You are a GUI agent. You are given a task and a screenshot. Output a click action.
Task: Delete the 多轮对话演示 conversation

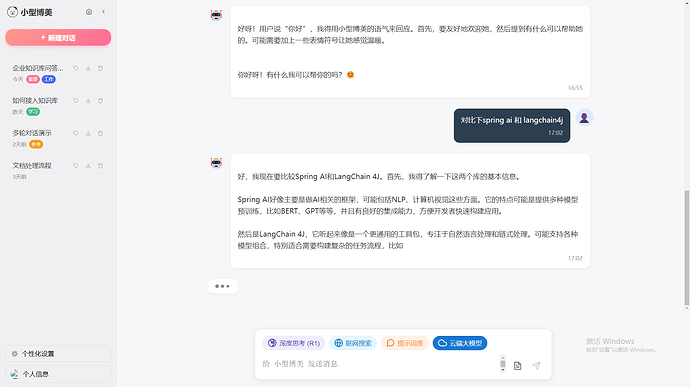click(x=100, y=133)
